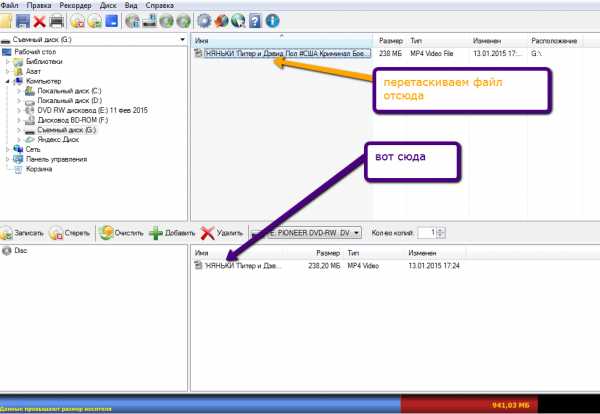Click the Очистить button
The image size is (600, 414).
[x=121, y=233]
